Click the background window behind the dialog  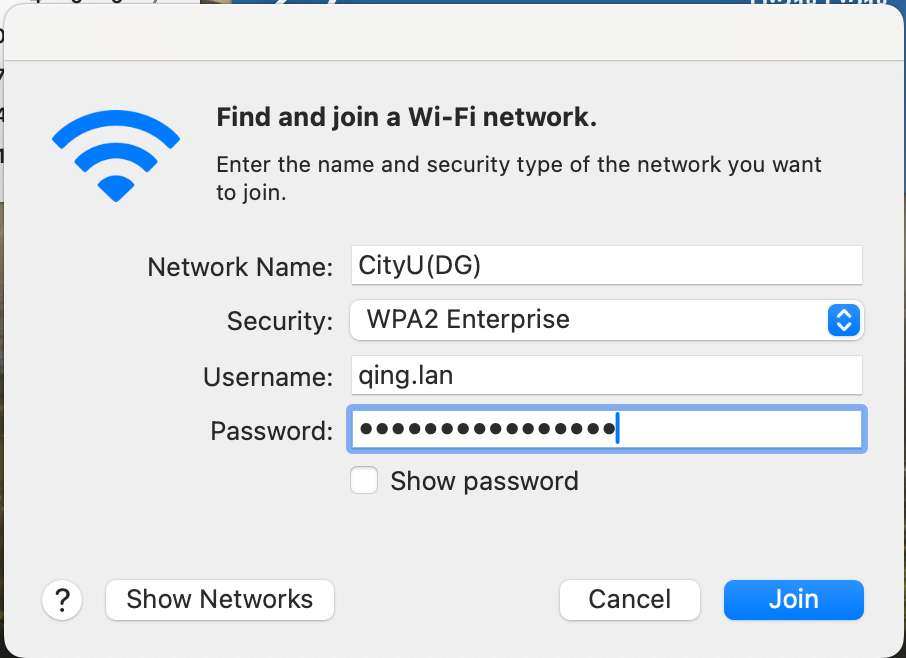point(100,10)
